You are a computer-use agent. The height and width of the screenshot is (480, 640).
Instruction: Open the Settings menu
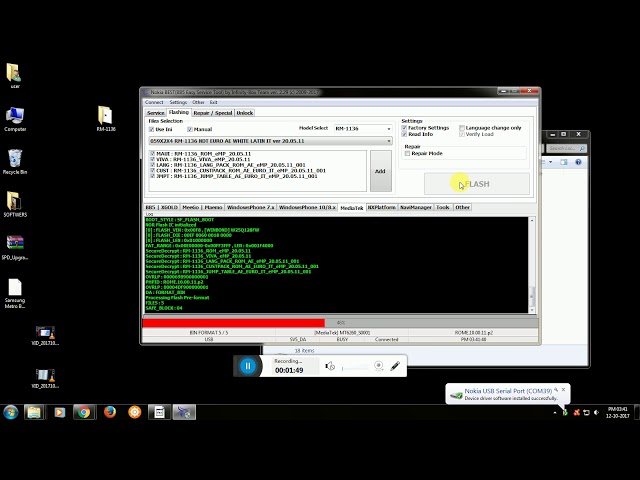tap(178, 102)
